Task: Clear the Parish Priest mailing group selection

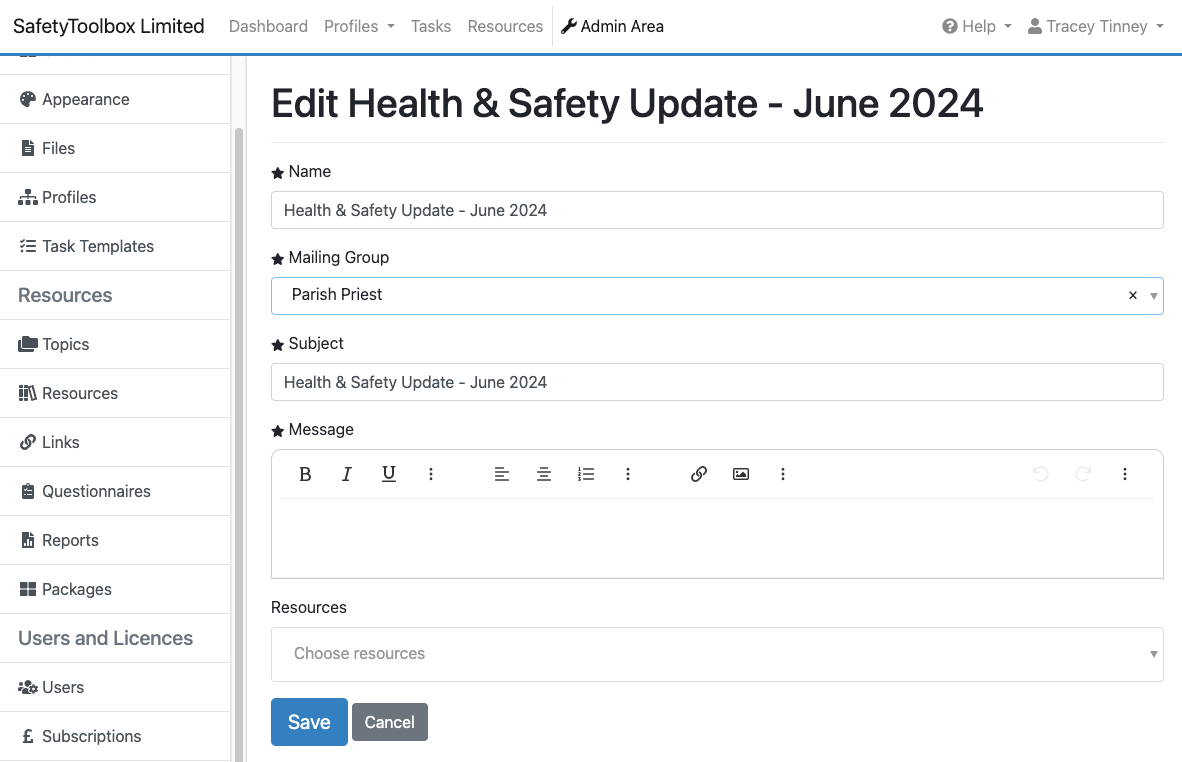Action: [x=1133, y=296]
